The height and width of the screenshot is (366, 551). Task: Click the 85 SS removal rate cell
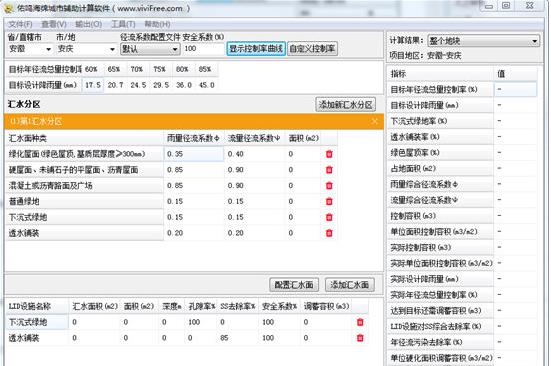point(239,338)
